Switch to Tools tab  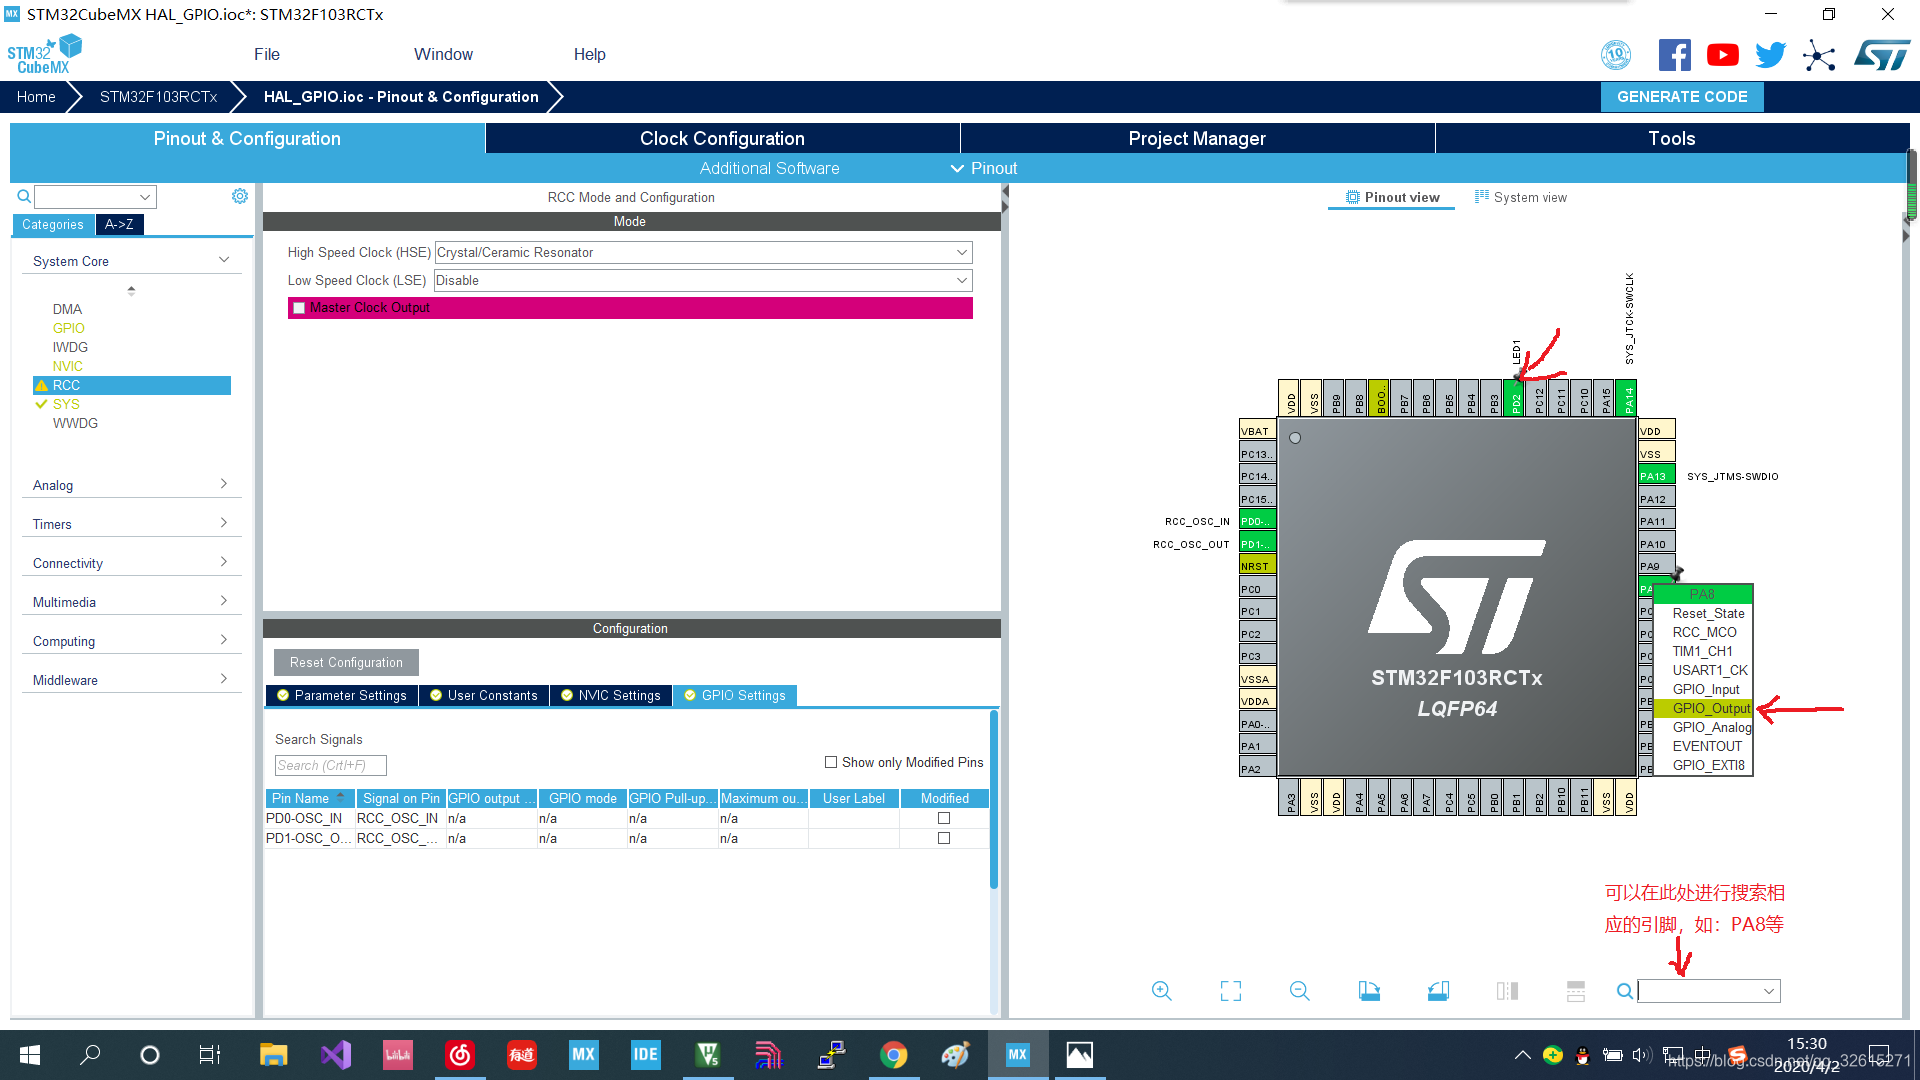1672,138
